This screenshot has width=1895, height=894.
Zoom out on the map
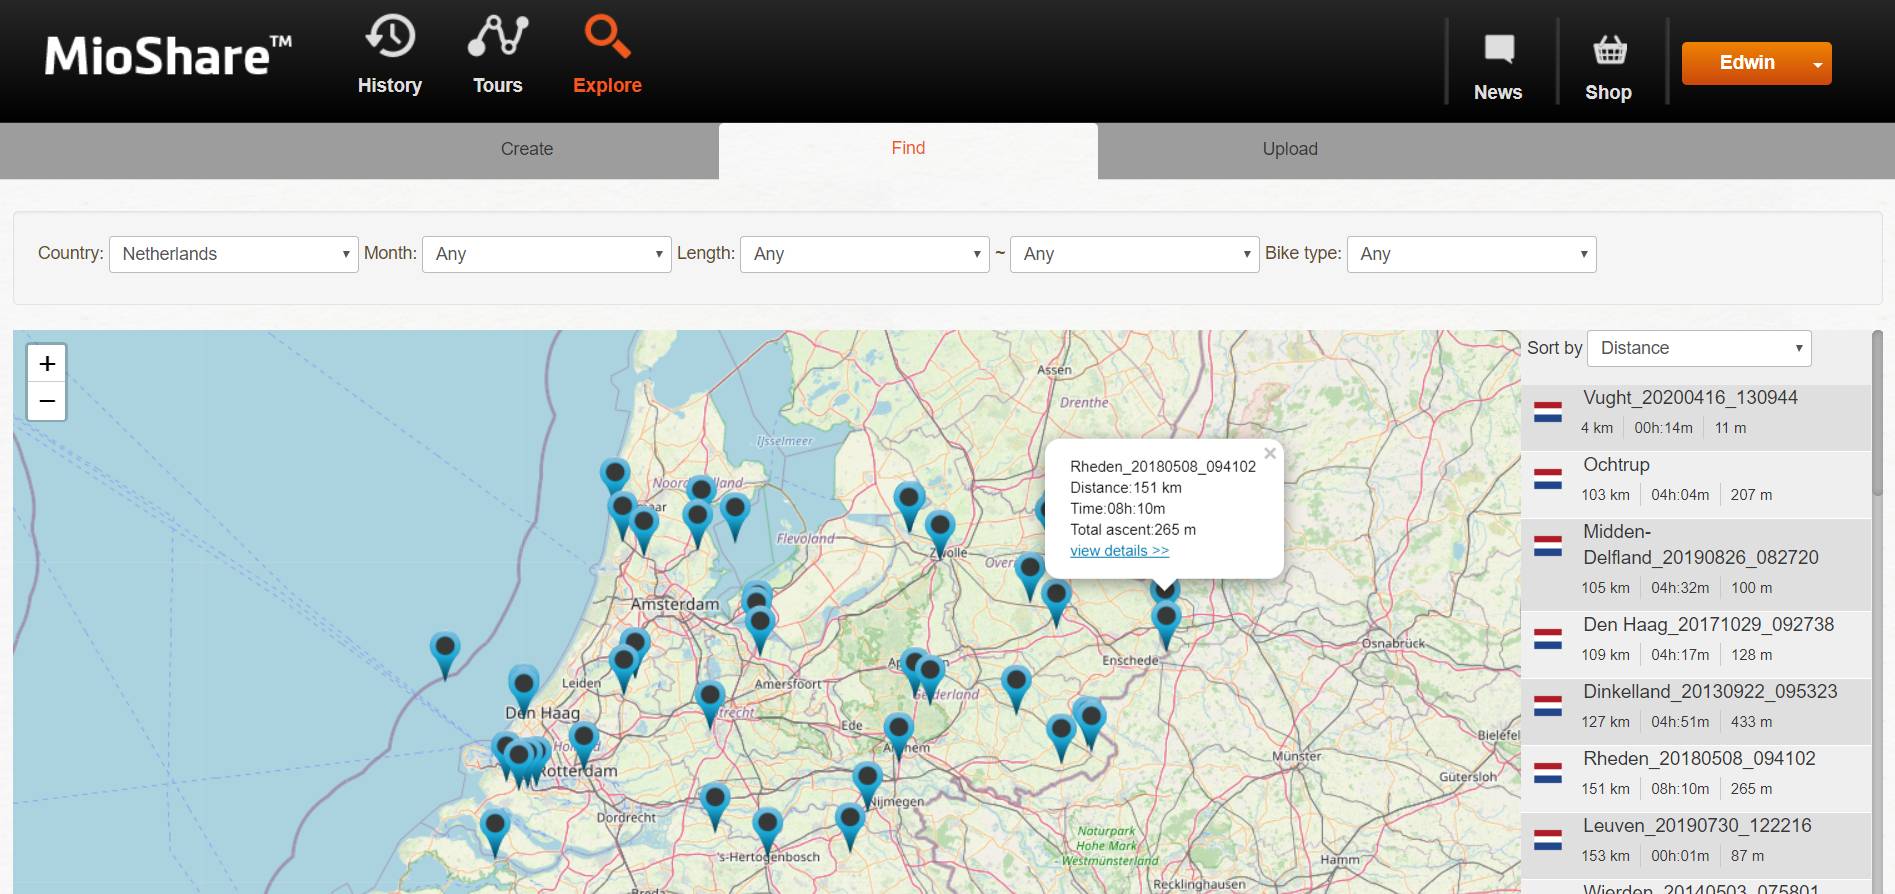tap(47, 401)
